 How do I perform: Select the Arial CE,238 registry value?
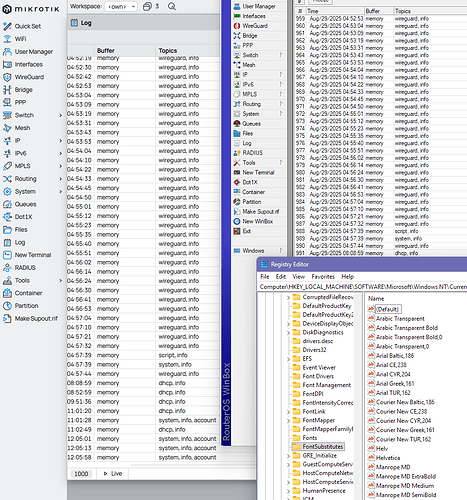coord(391,365)
